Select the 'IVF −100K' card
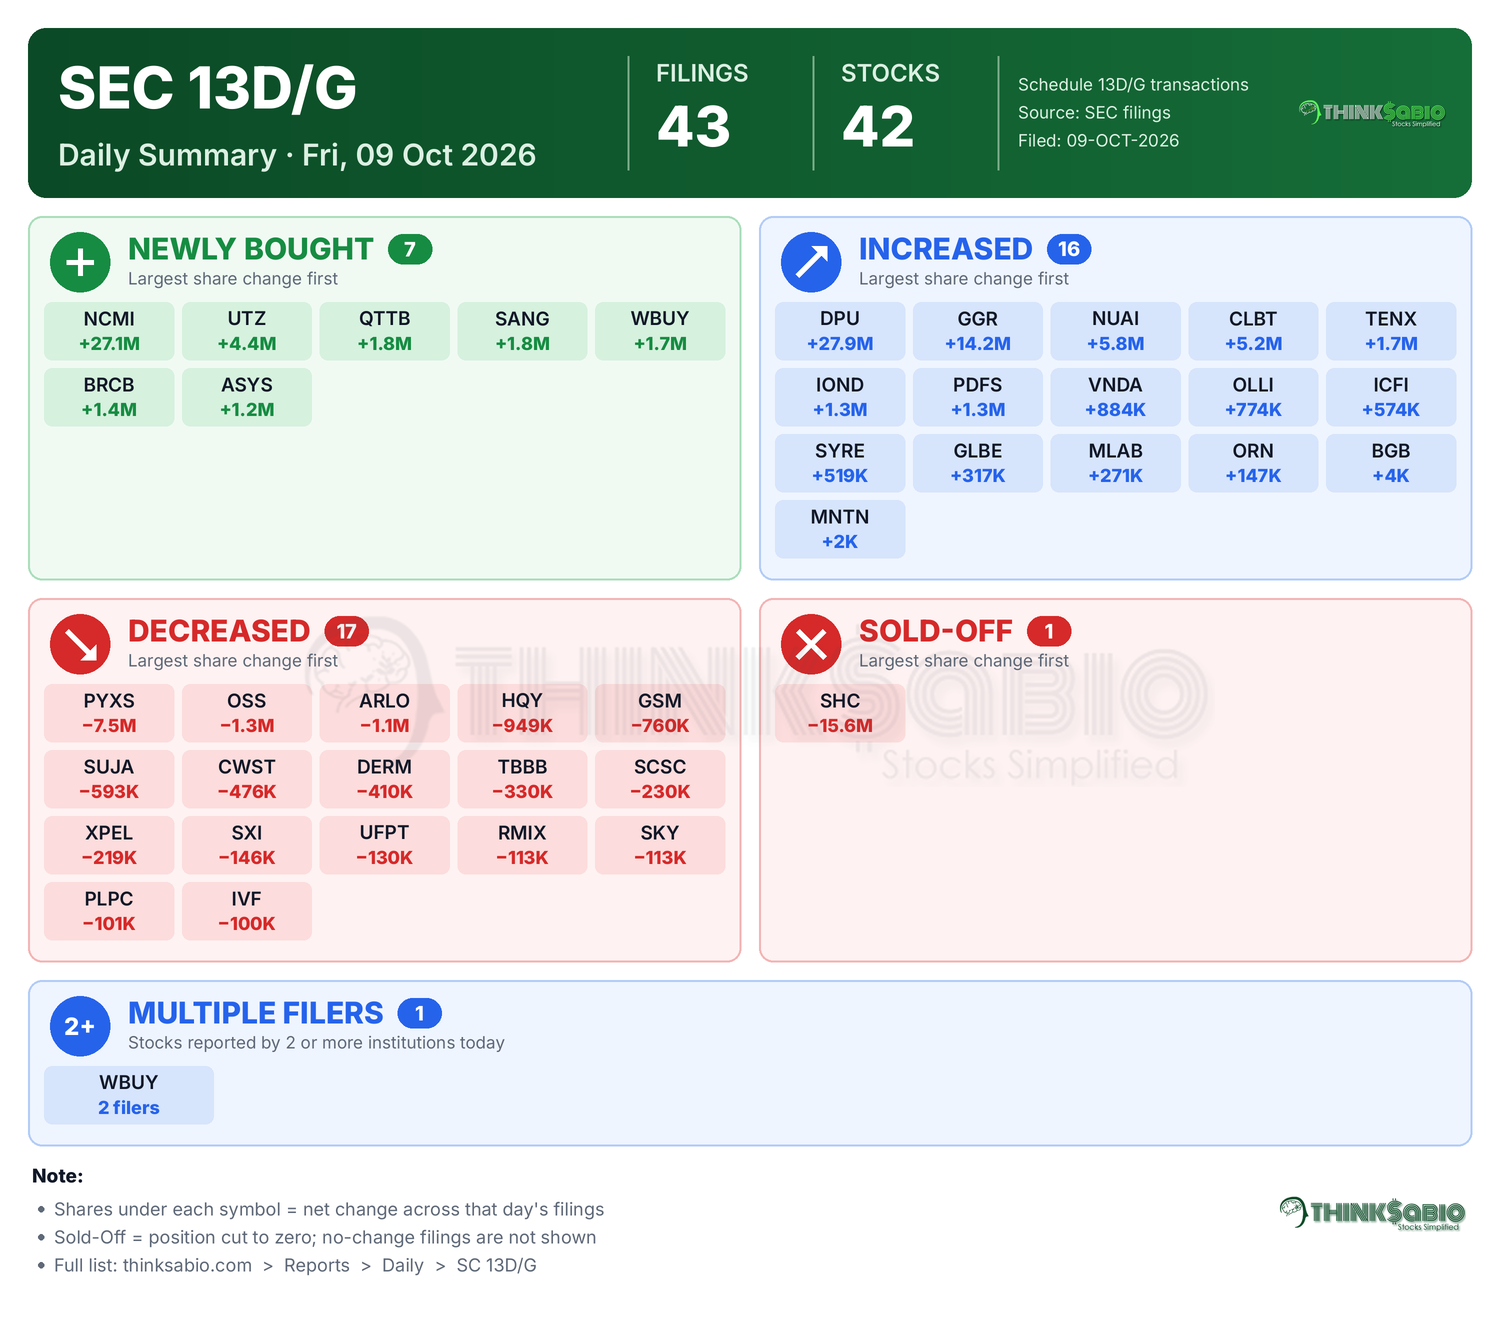1500x1322 pixels. (247, 911)
